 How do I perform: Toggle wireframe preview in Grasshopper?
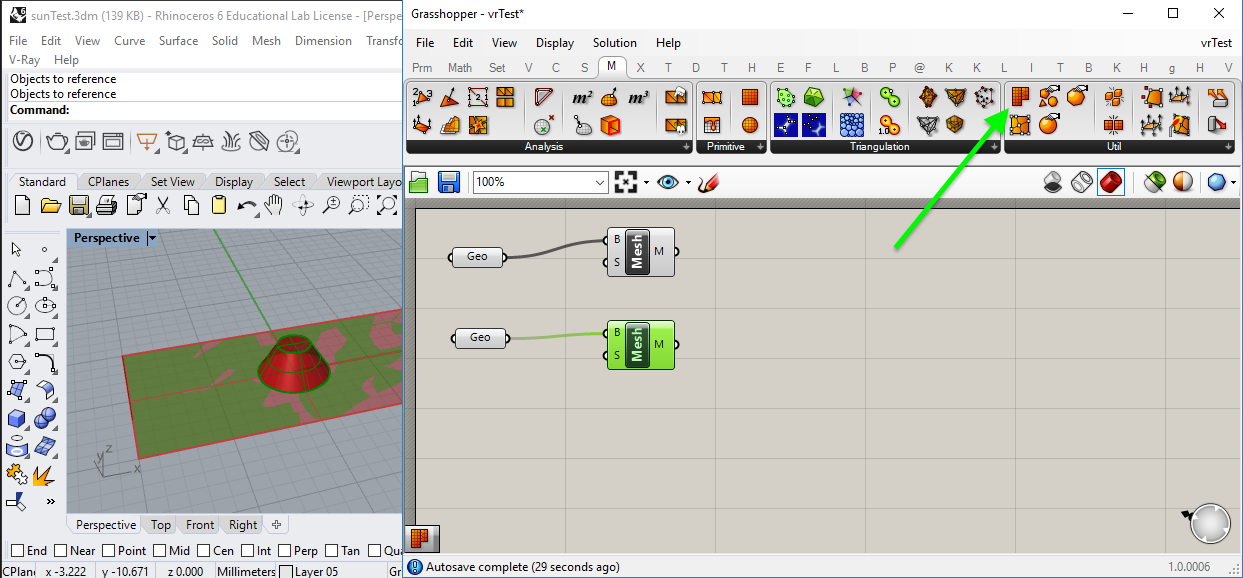[x=1081, y=182]
